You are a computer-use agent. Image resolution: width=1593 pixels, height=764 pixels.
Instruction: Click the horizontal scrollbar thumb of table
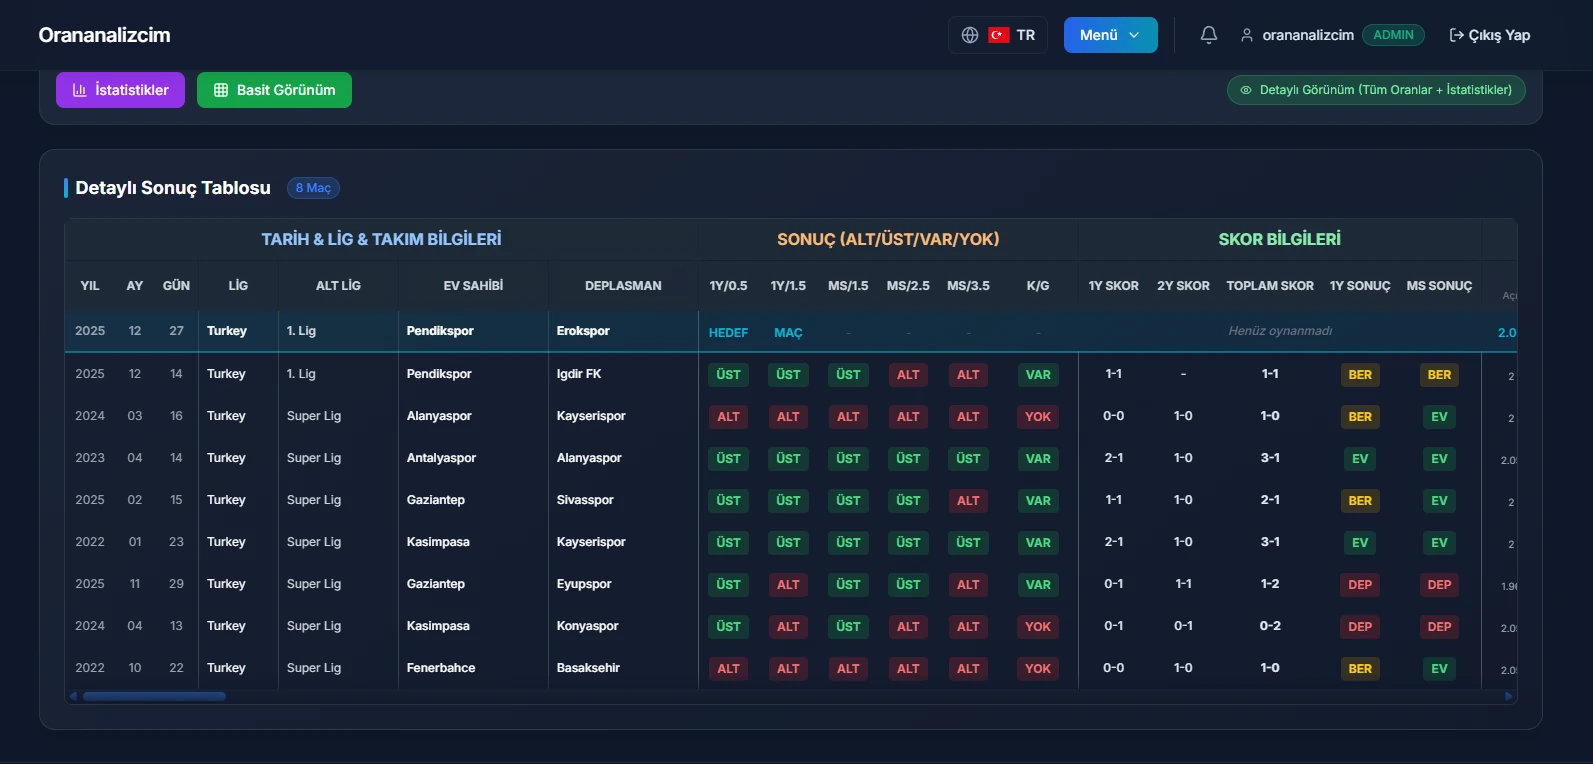(154, 696)
